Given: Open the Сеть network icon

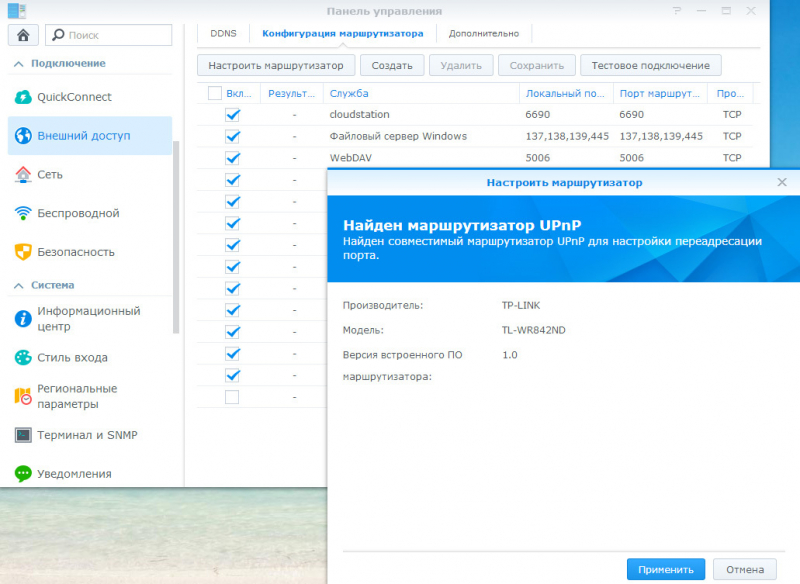Looking at the screenshot, I should 23,174.
